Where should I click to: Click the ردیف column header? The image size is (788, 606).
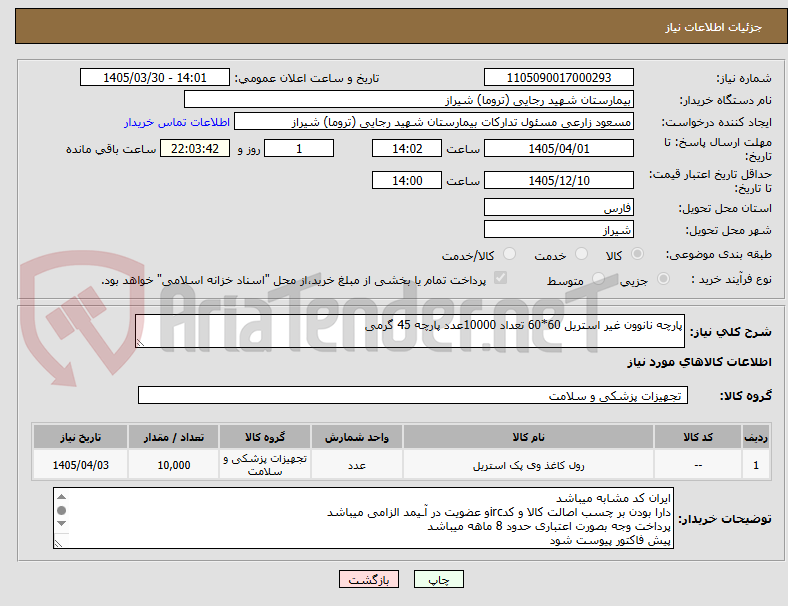pyautogui.click(x=756, y=437)
